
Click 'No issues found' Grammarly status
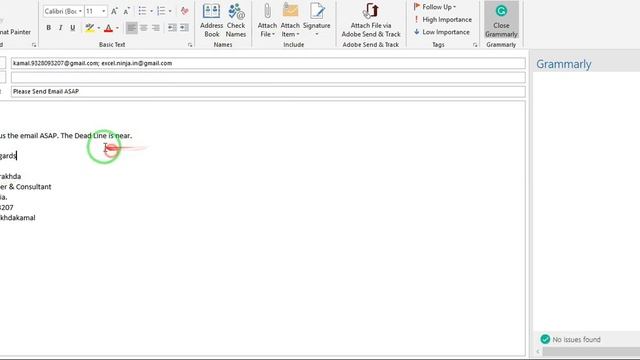click(571, 339)
